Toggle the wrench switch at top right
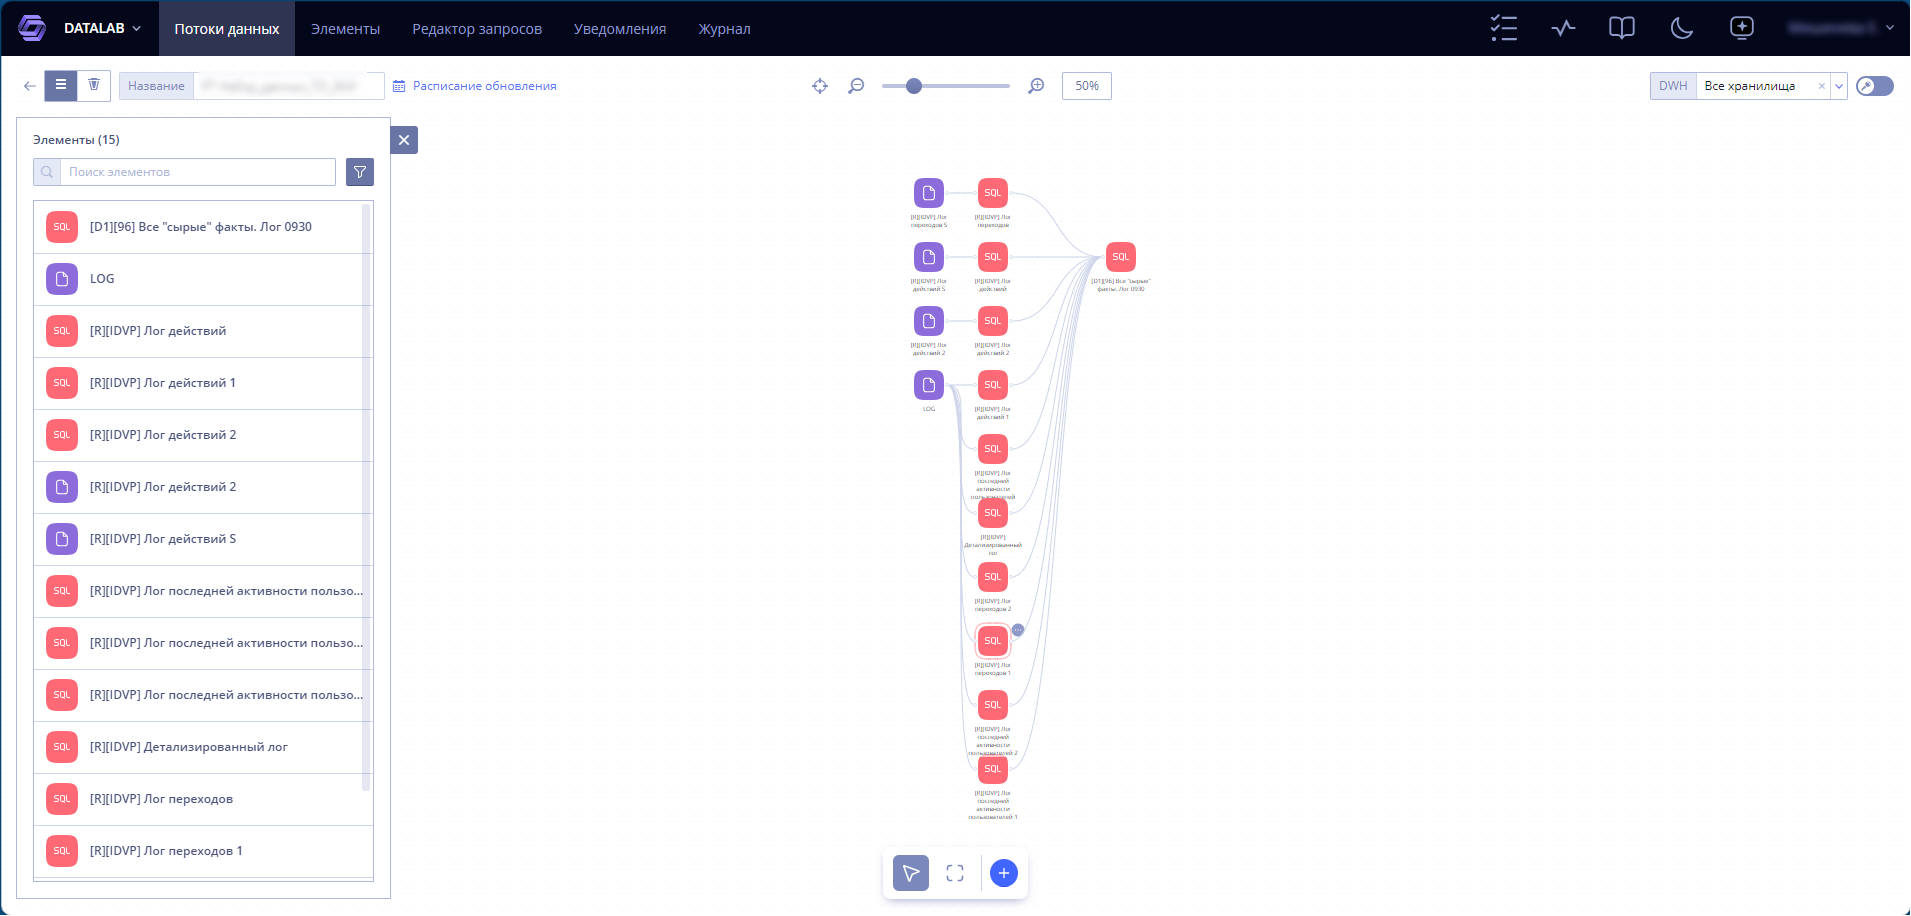Viewport: 1911px width, 916px height. click(x=1875, y=86)
